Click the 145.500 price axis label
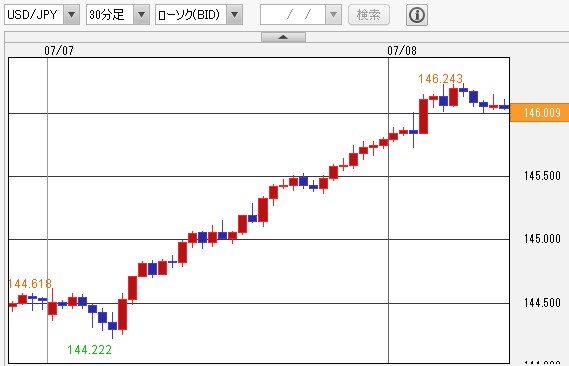The height and width of the screenshot is (366, 569). click(x=542, y=176)
